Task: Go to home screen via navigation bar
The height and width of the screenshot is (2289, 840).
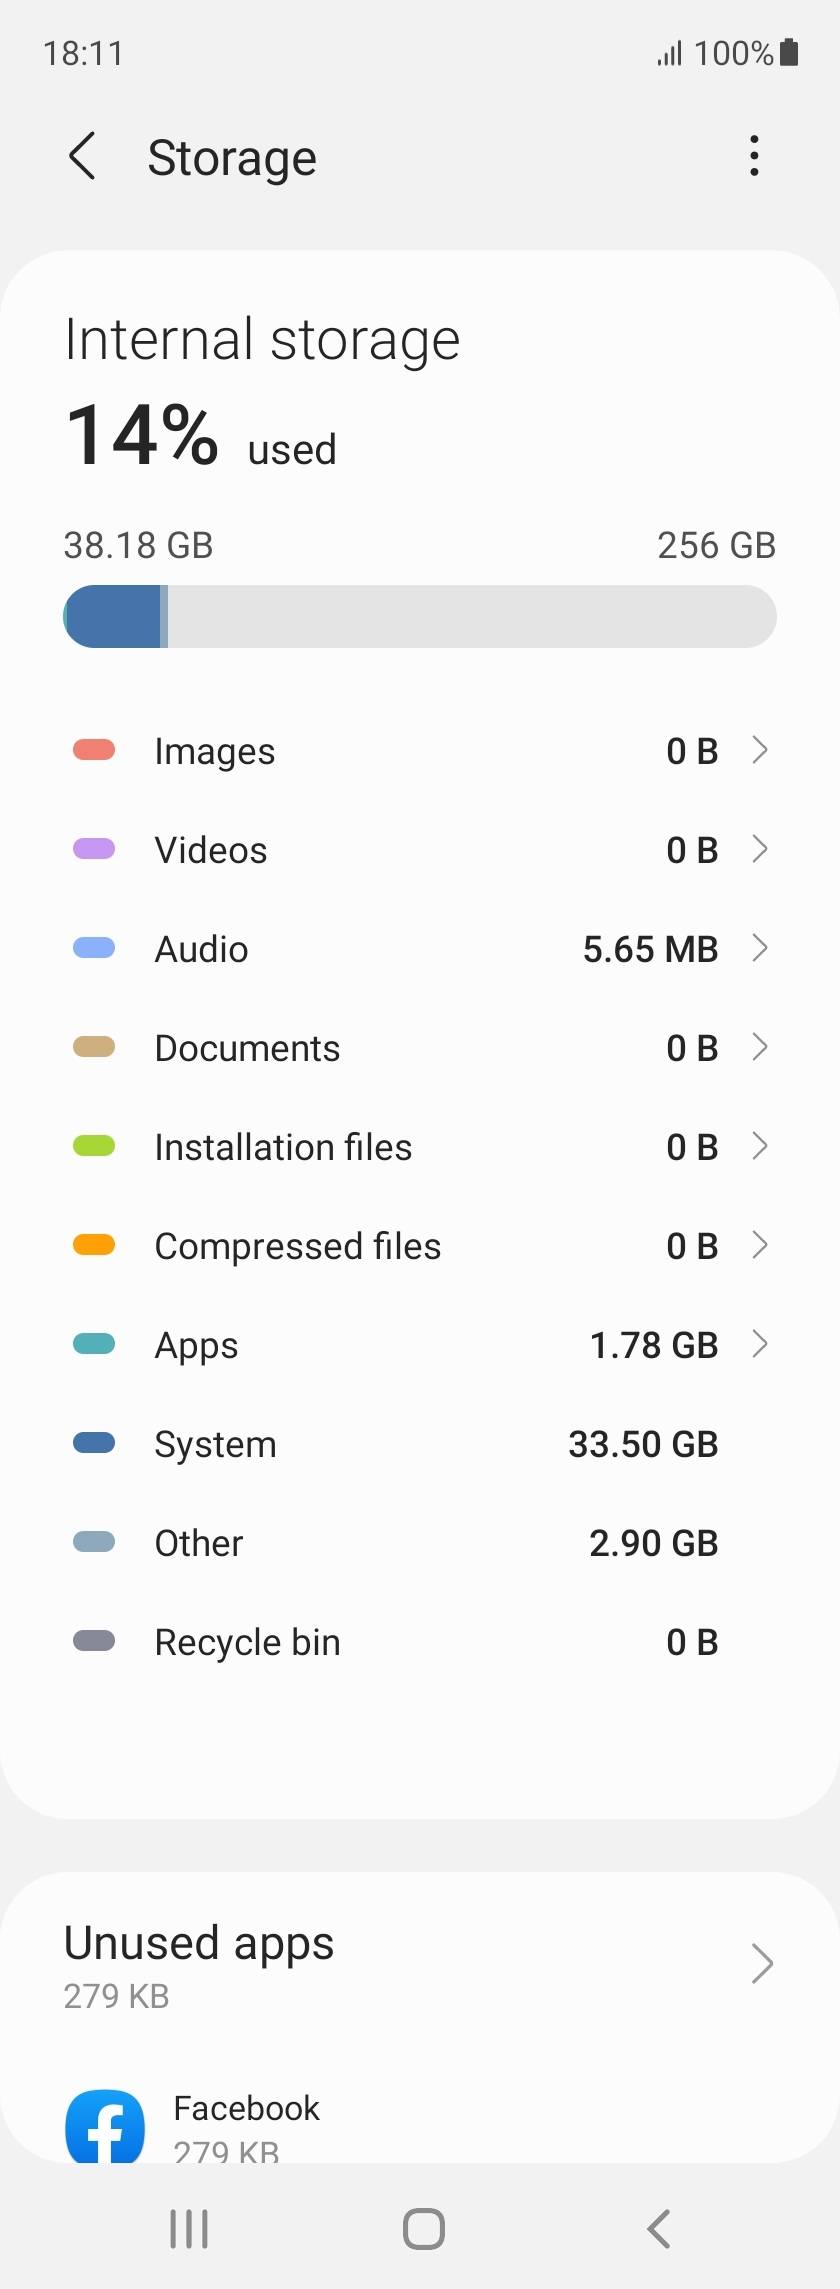Action: [423, 2229]
